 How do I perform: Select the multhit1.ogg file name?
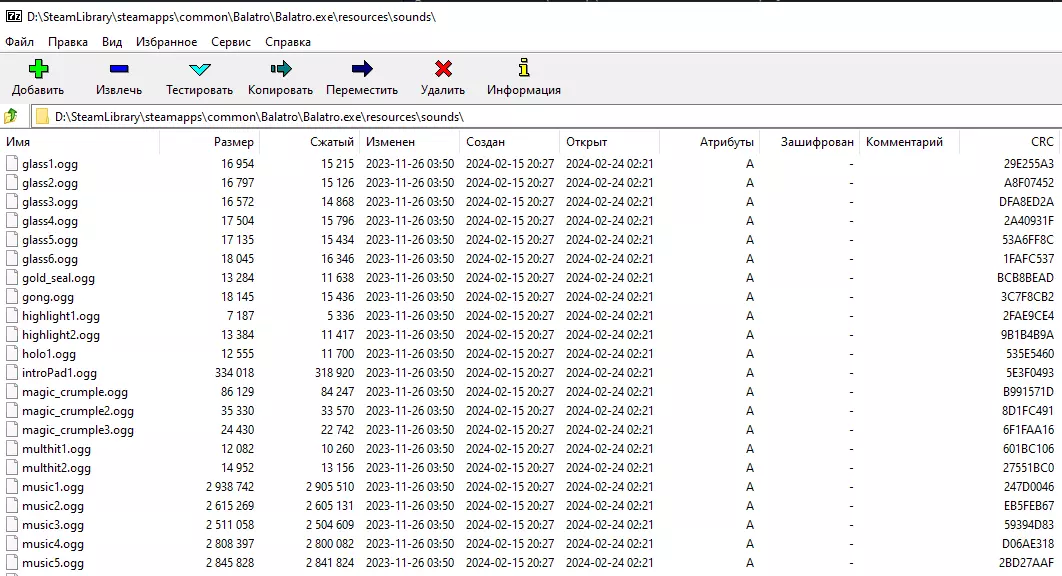(x=56, y=449)
